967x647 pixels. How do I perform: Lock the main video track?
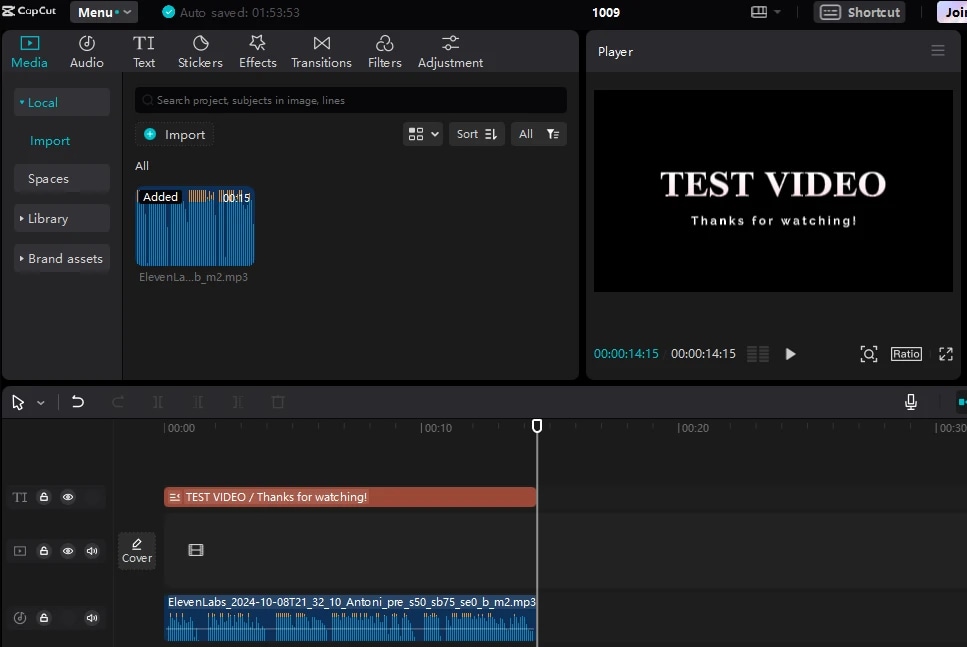pyautogui.click(x=44, y=551)
